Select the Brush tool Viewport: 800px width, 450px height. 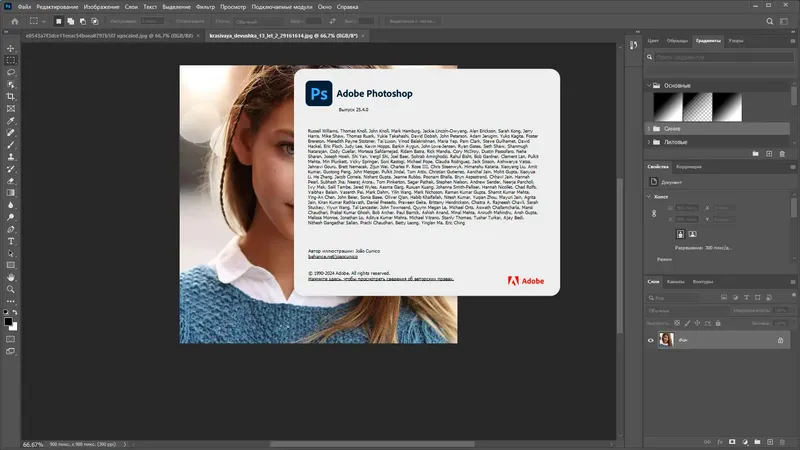(x=11, y=145)
